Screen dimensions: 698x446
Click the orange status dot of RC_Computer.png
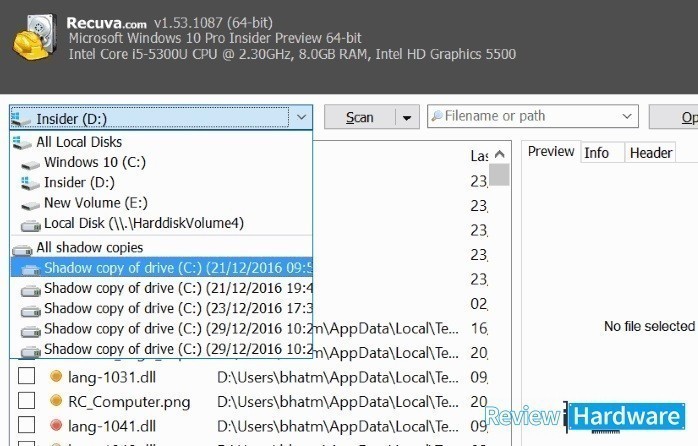56,401
